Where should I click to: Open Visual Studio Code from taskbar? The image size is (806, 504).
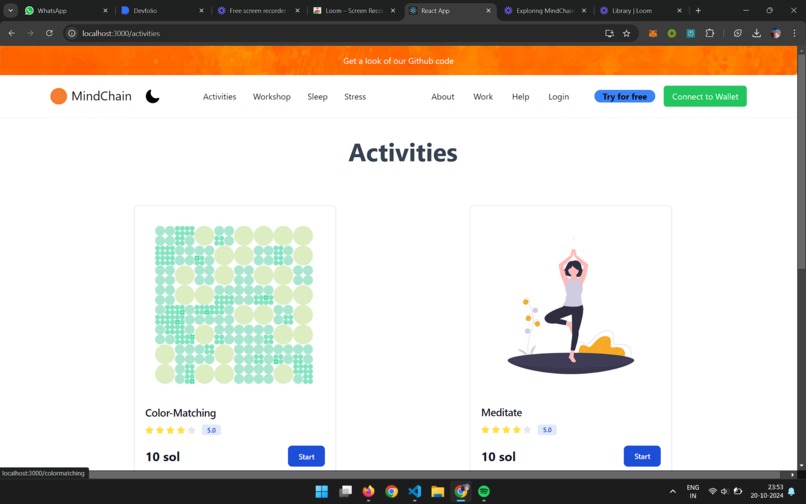tap(414, 492)
